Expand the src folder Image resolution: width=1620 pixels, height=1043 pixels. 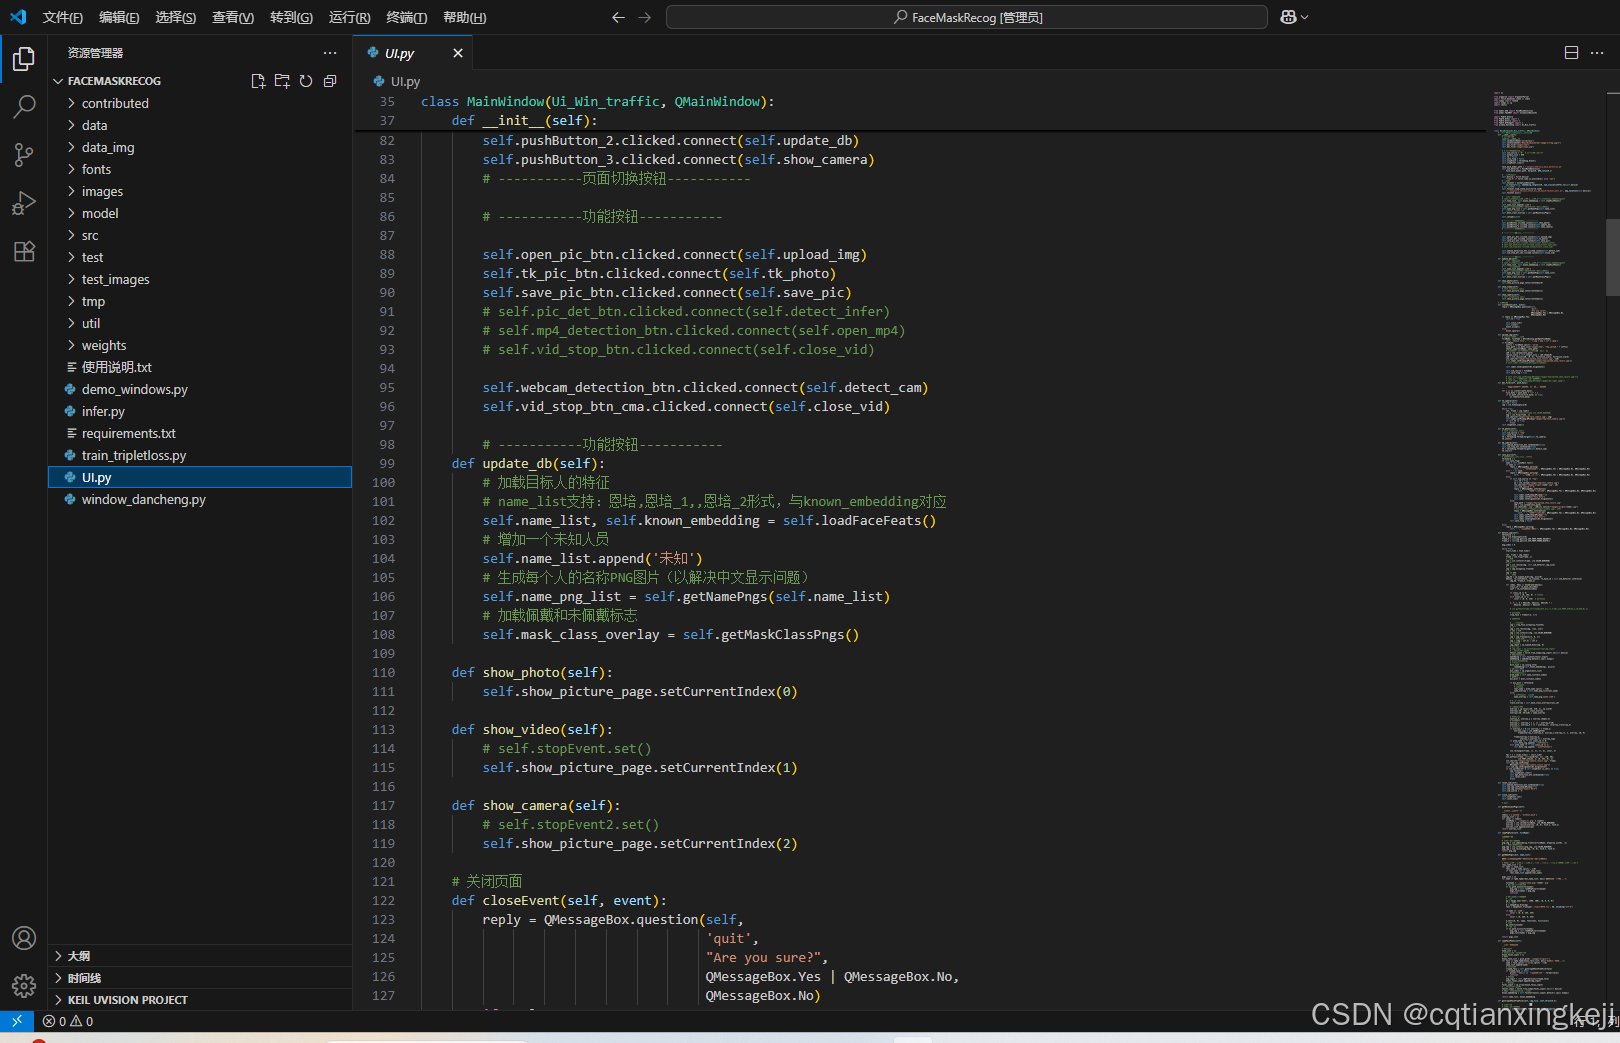[200, 235]
